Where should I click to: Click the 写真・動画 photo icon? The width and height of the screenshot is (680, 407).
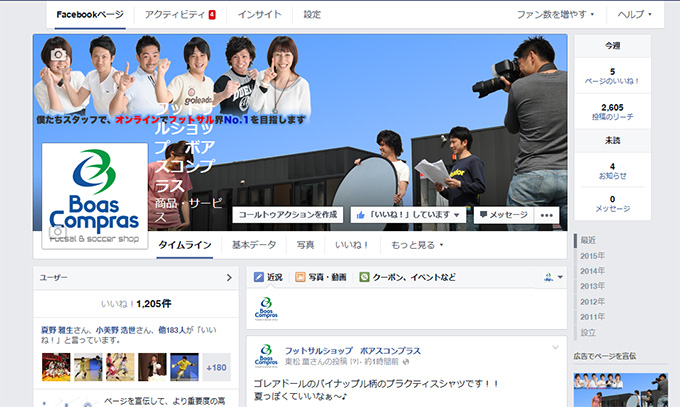click(x=300, y=277)
